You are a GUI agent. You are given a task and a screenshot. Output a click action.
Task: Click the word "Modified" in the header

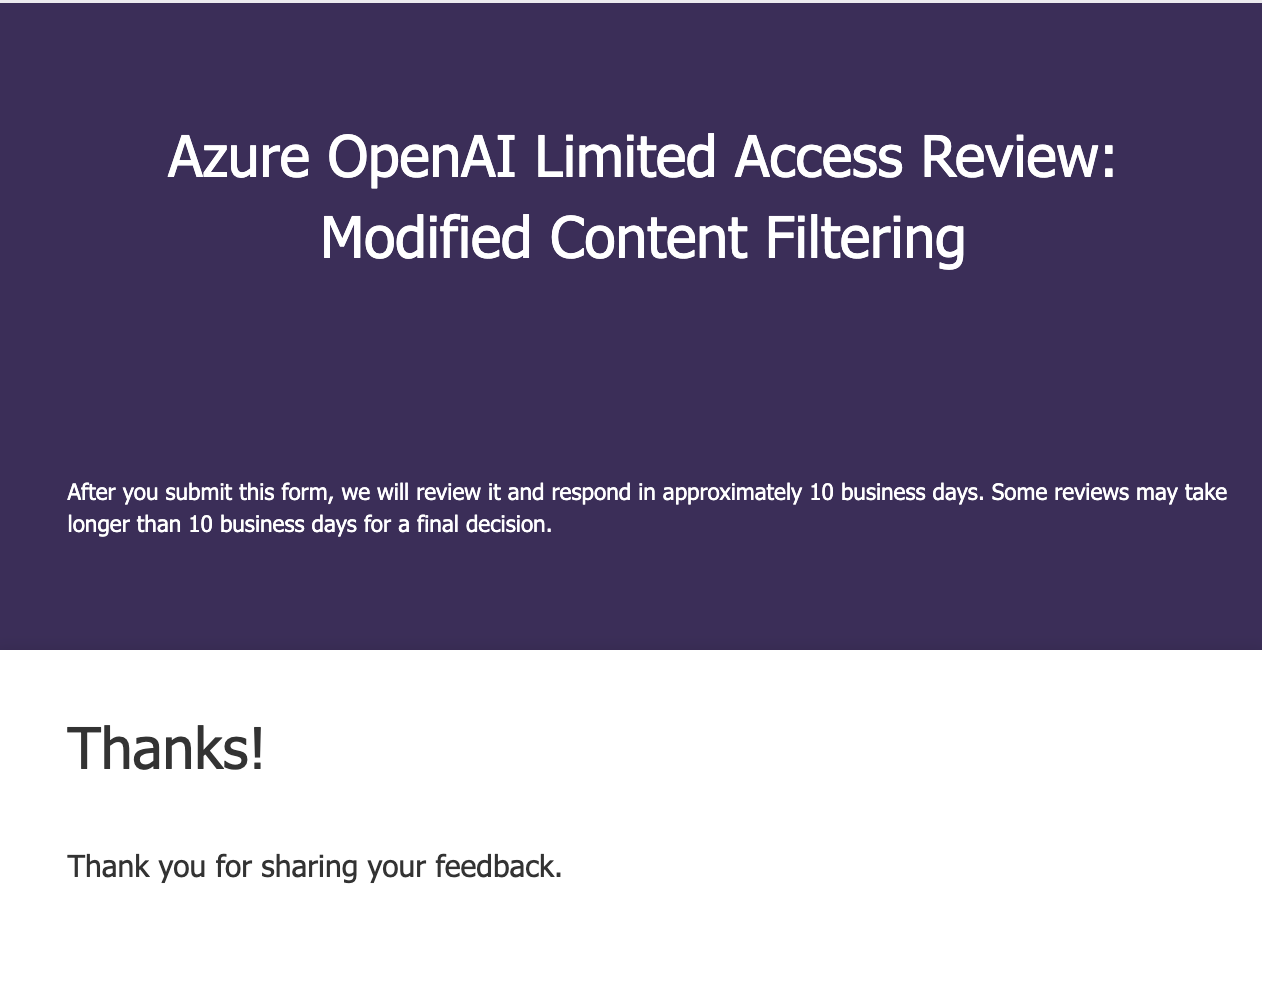tap(425, 238)
